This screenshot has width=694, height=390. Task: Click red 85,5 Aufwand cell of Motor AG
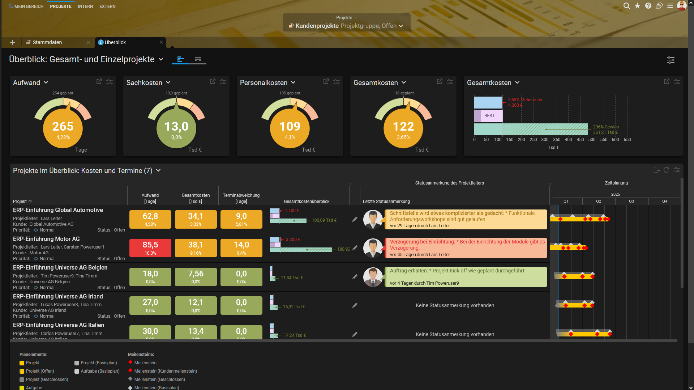(x=150, y=248)
